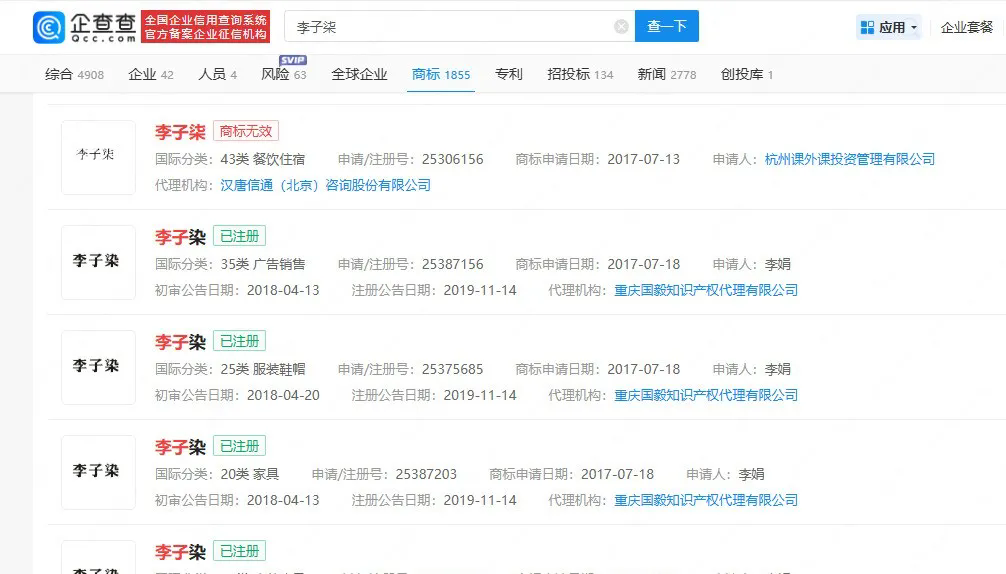
Task: Clear the search box with the X icon
Action: coord(621,26)
